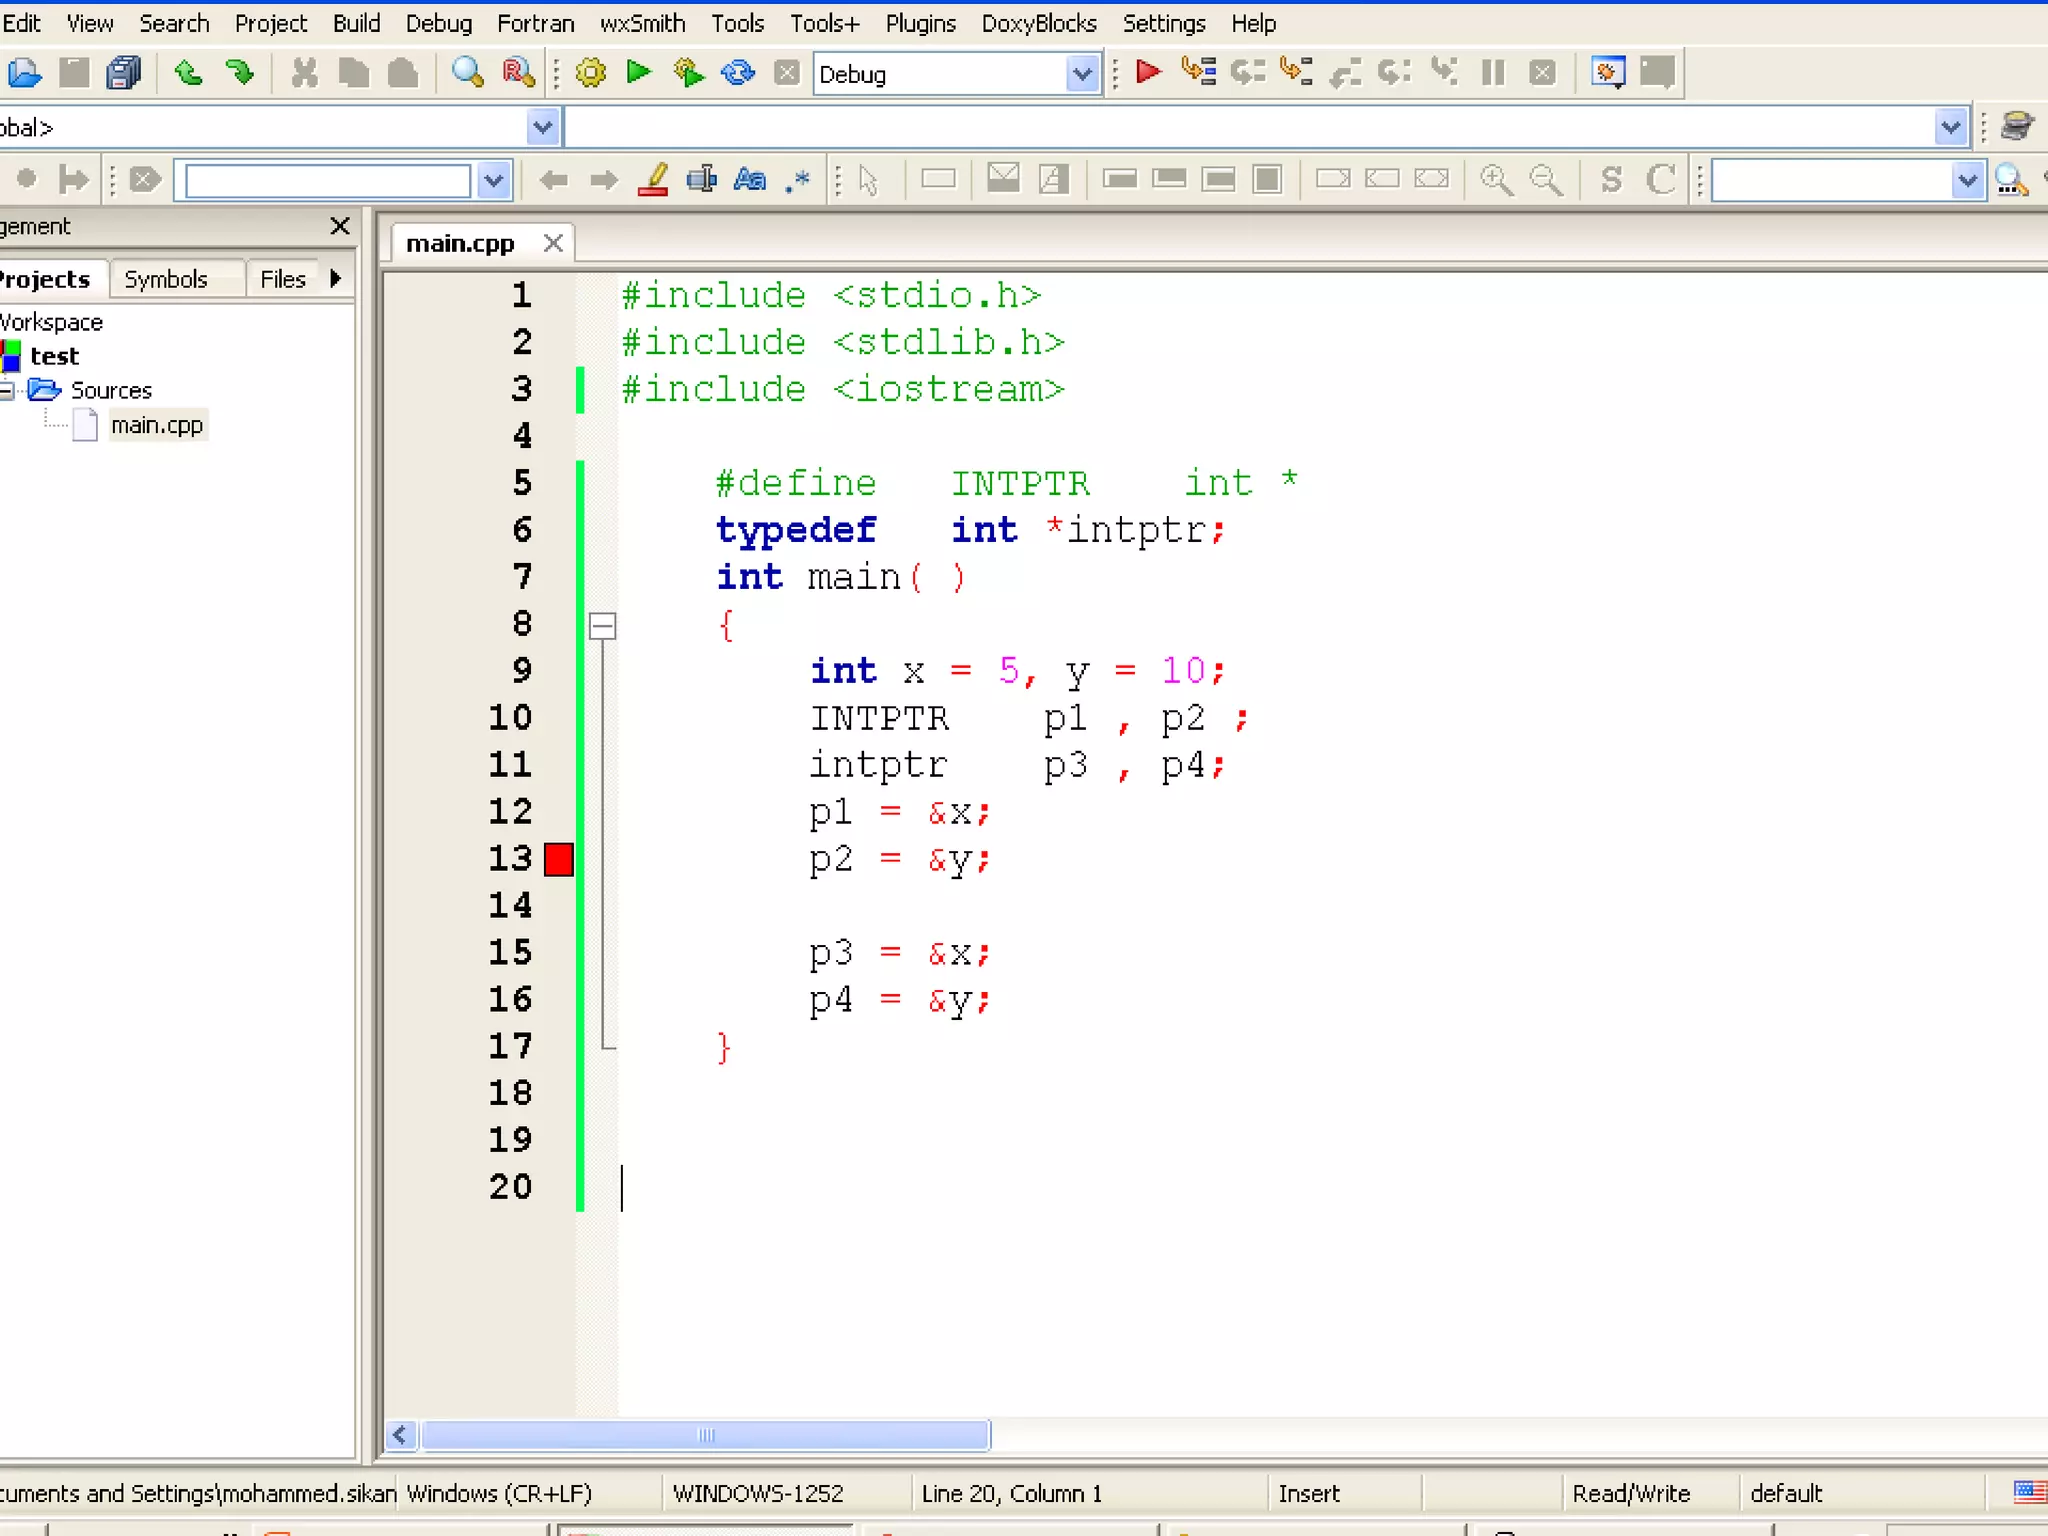
Task: Select main.cpp in the project tree
Action: click(156, 425)
